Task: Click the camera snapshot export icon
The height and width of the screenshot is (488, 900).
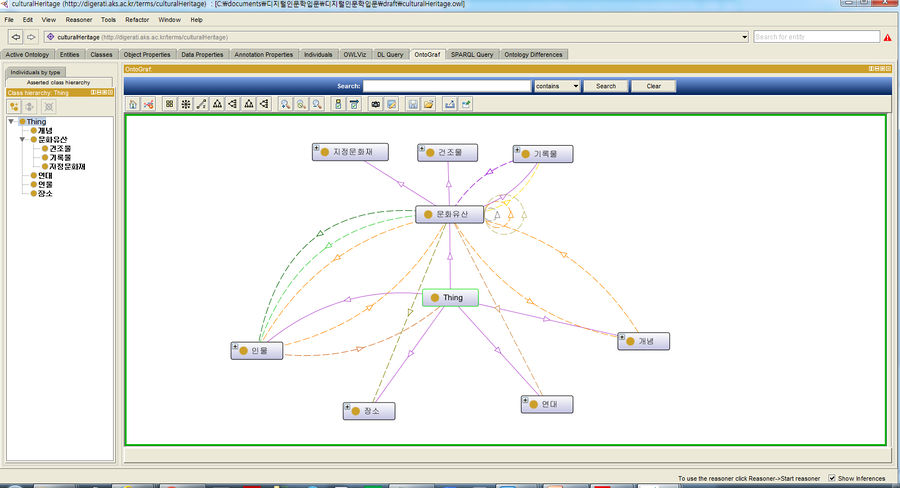Action: tap(376, 104)
